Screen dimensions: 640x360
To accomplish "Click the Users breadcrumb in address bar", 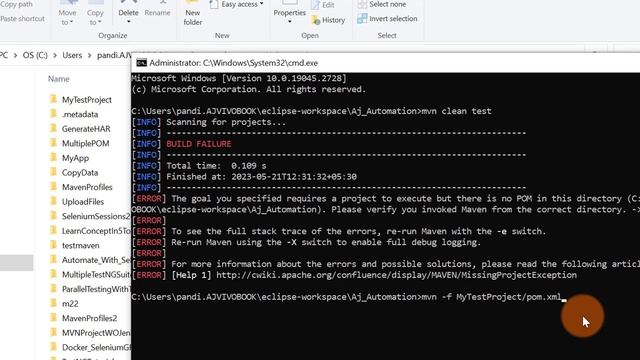I will click(x=72, y=55).
